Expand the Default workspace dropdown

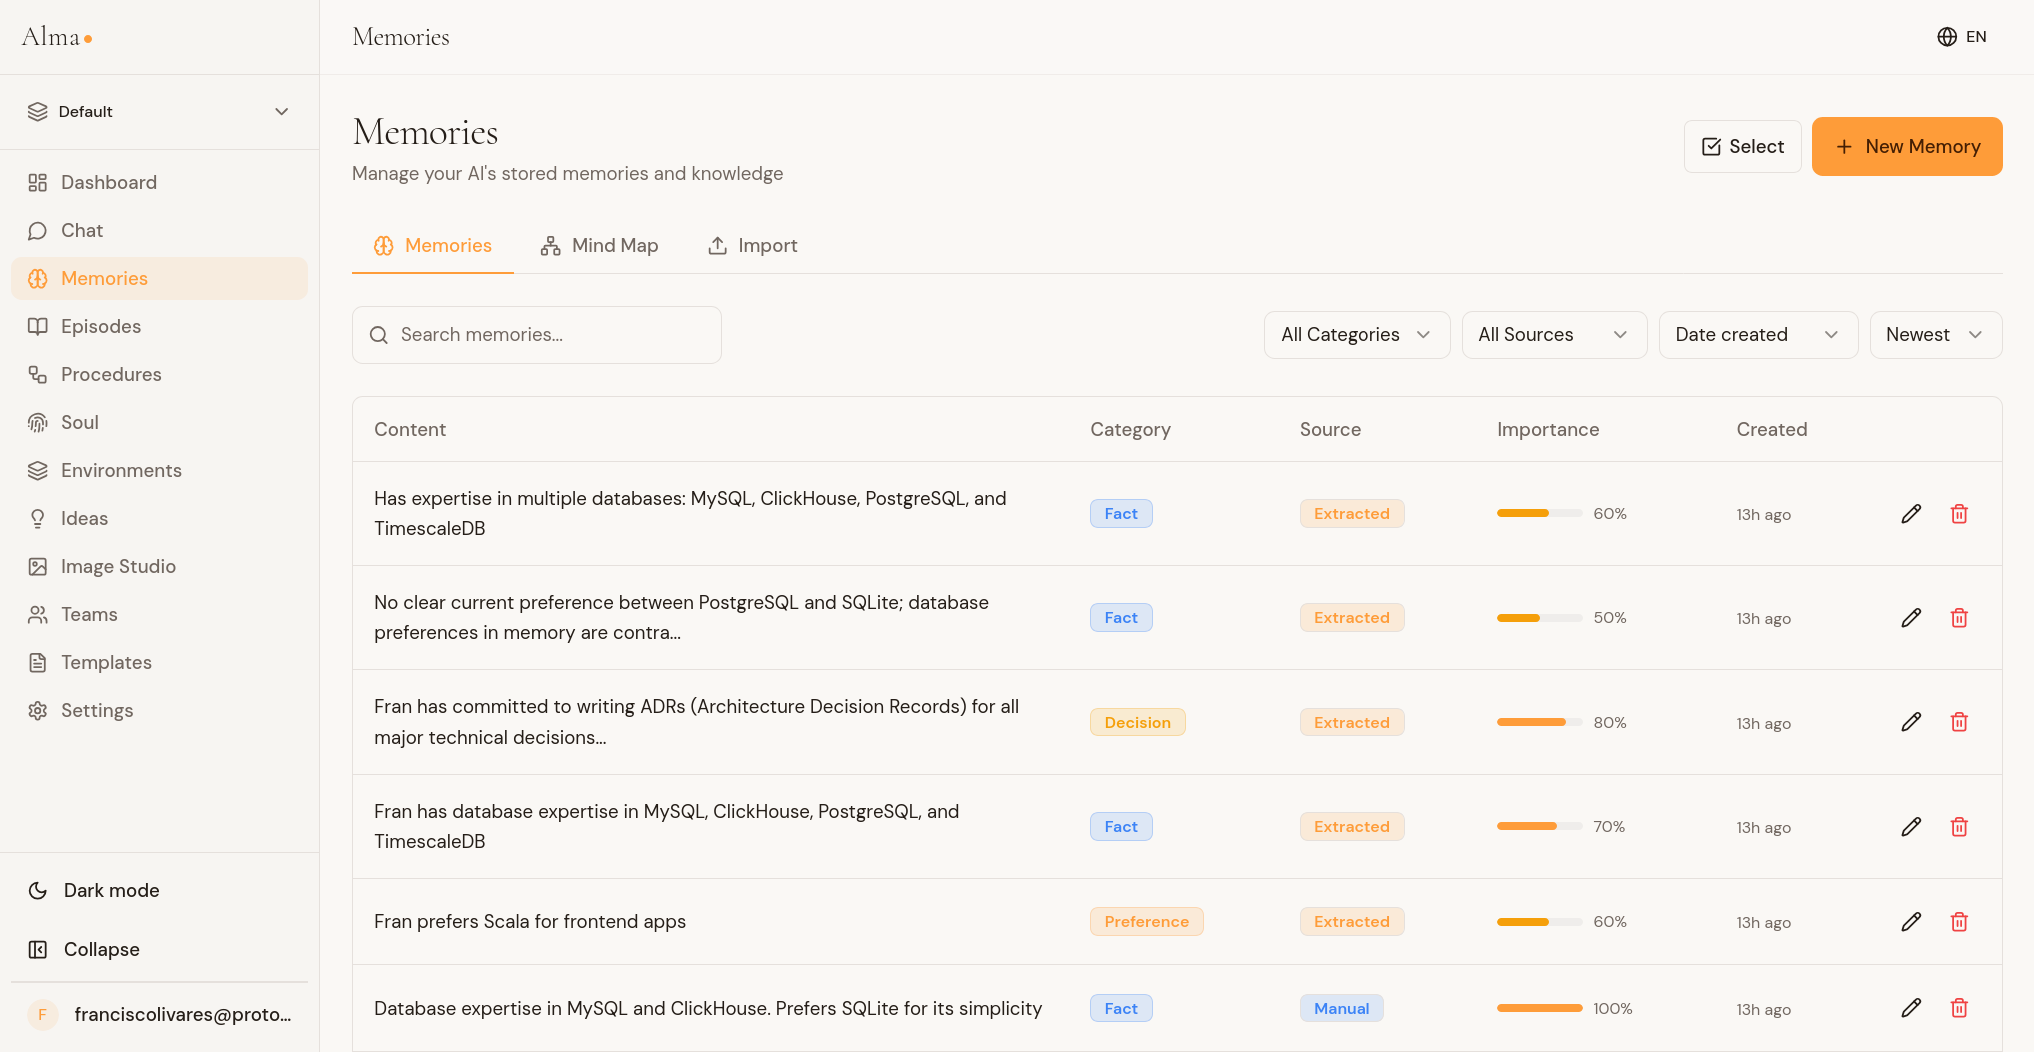[159, 112]
